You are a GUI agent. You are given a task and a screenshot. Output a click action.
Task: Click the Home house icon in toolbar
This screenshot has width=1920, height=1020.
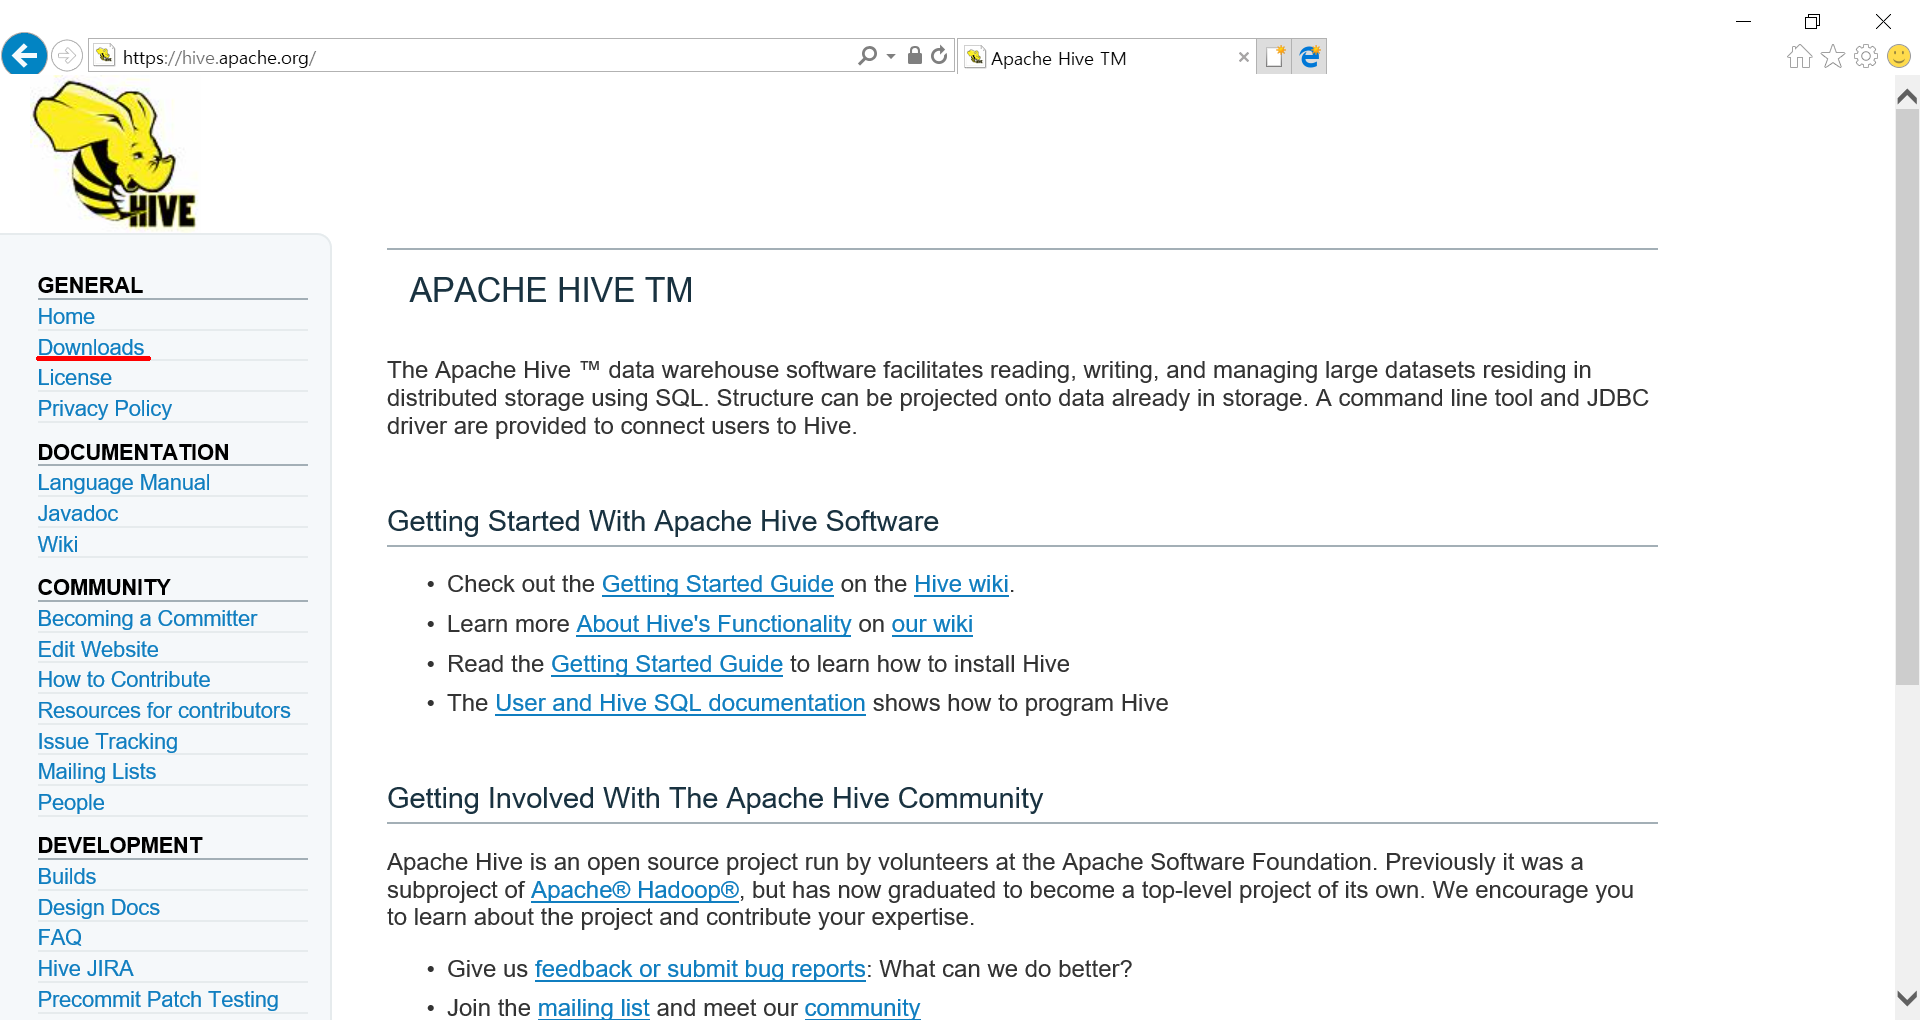pyautogui.click(x=1799, y=57)
